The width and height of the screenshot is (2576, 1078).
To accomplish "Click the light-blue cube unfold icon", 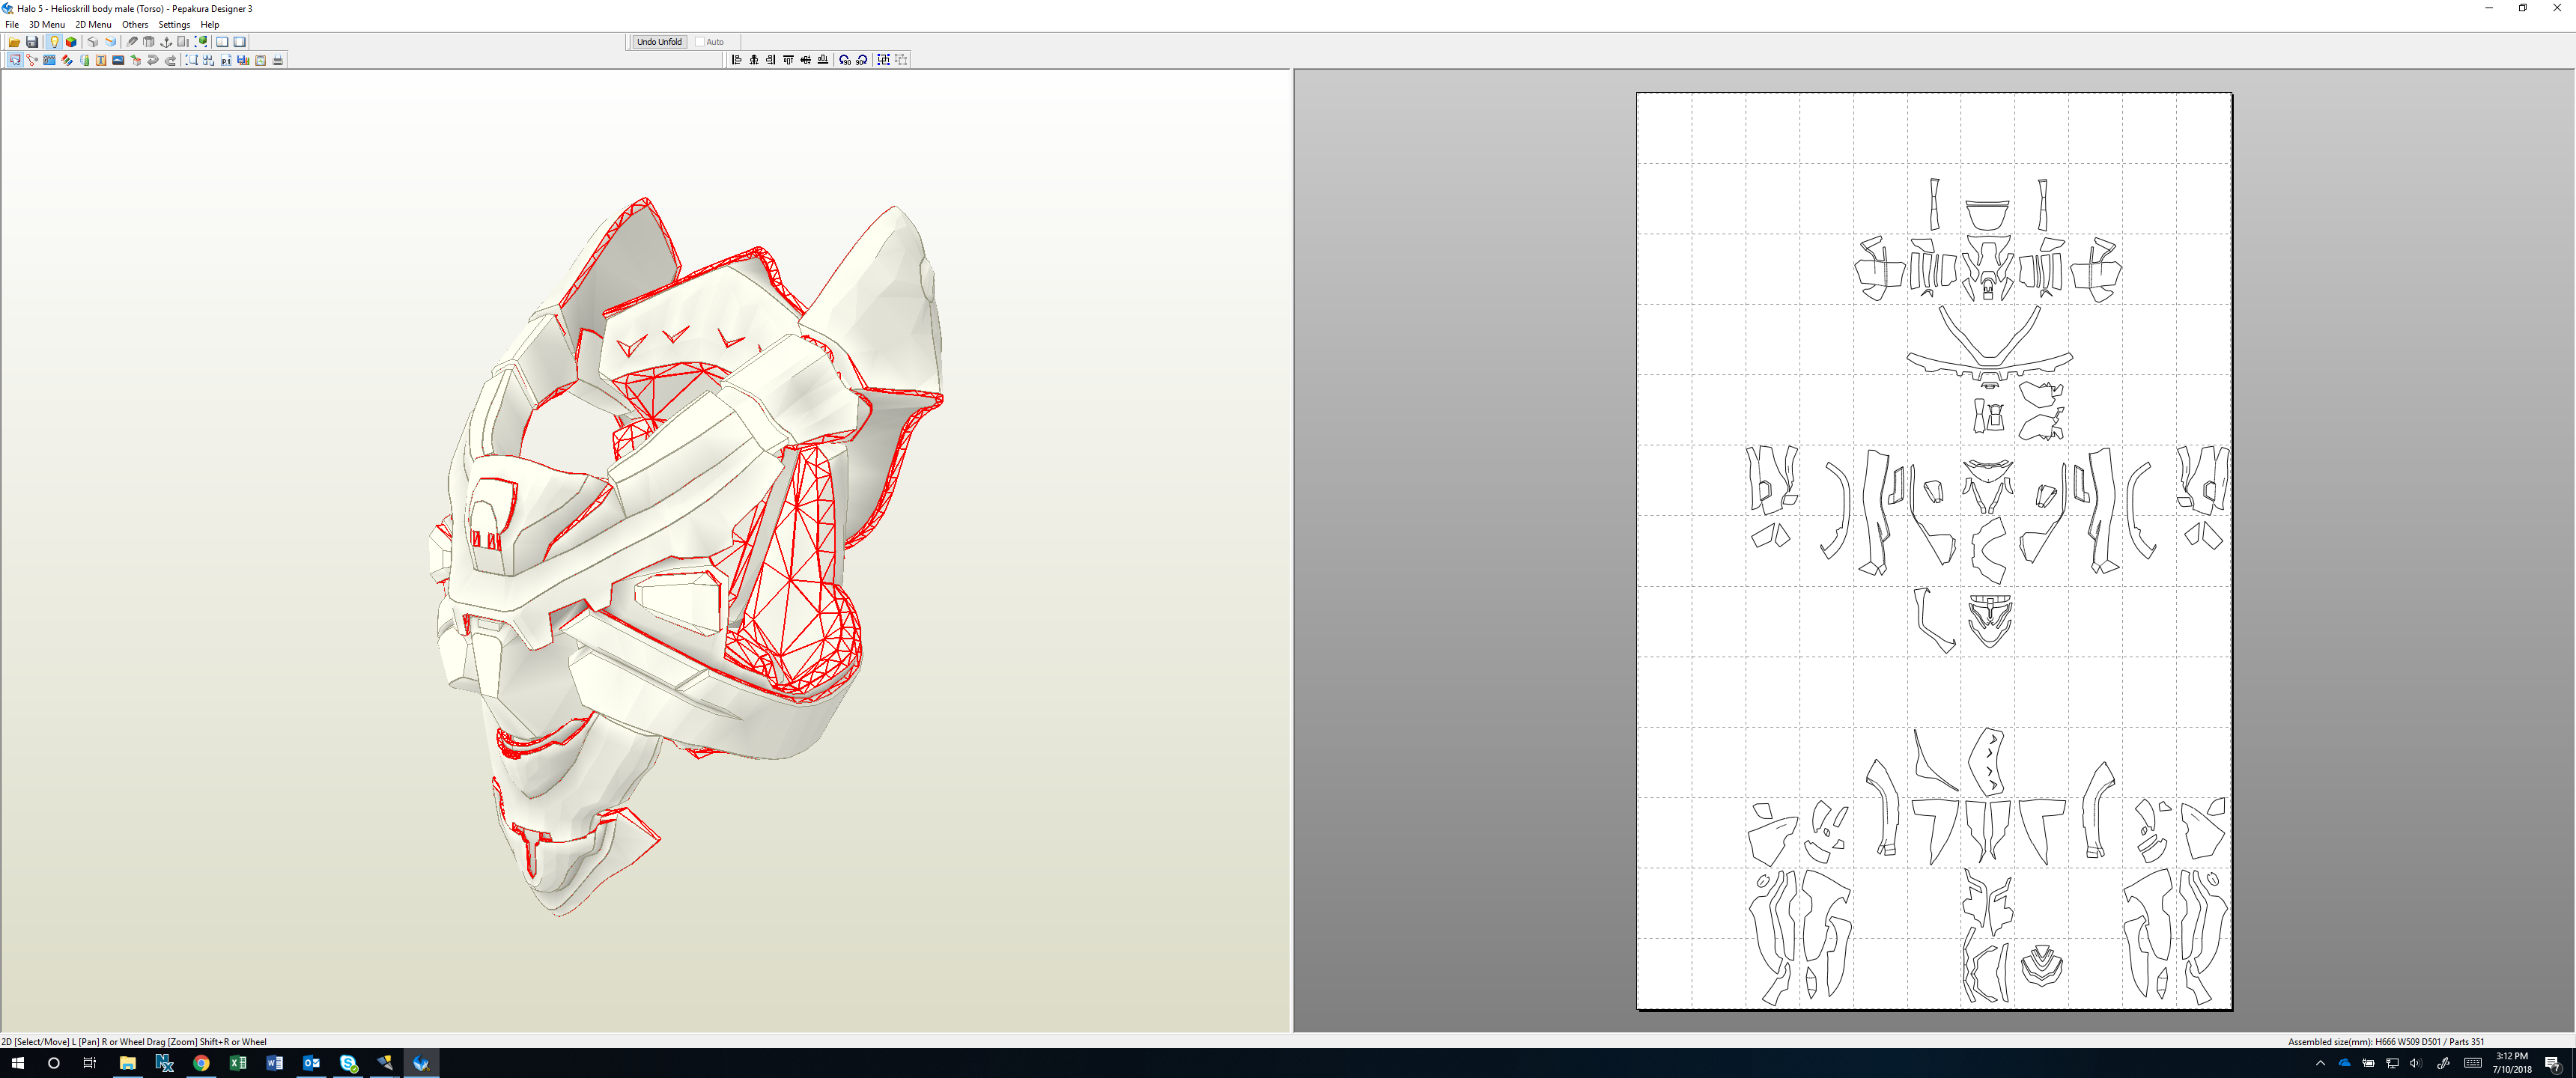I will pos(111,42).
